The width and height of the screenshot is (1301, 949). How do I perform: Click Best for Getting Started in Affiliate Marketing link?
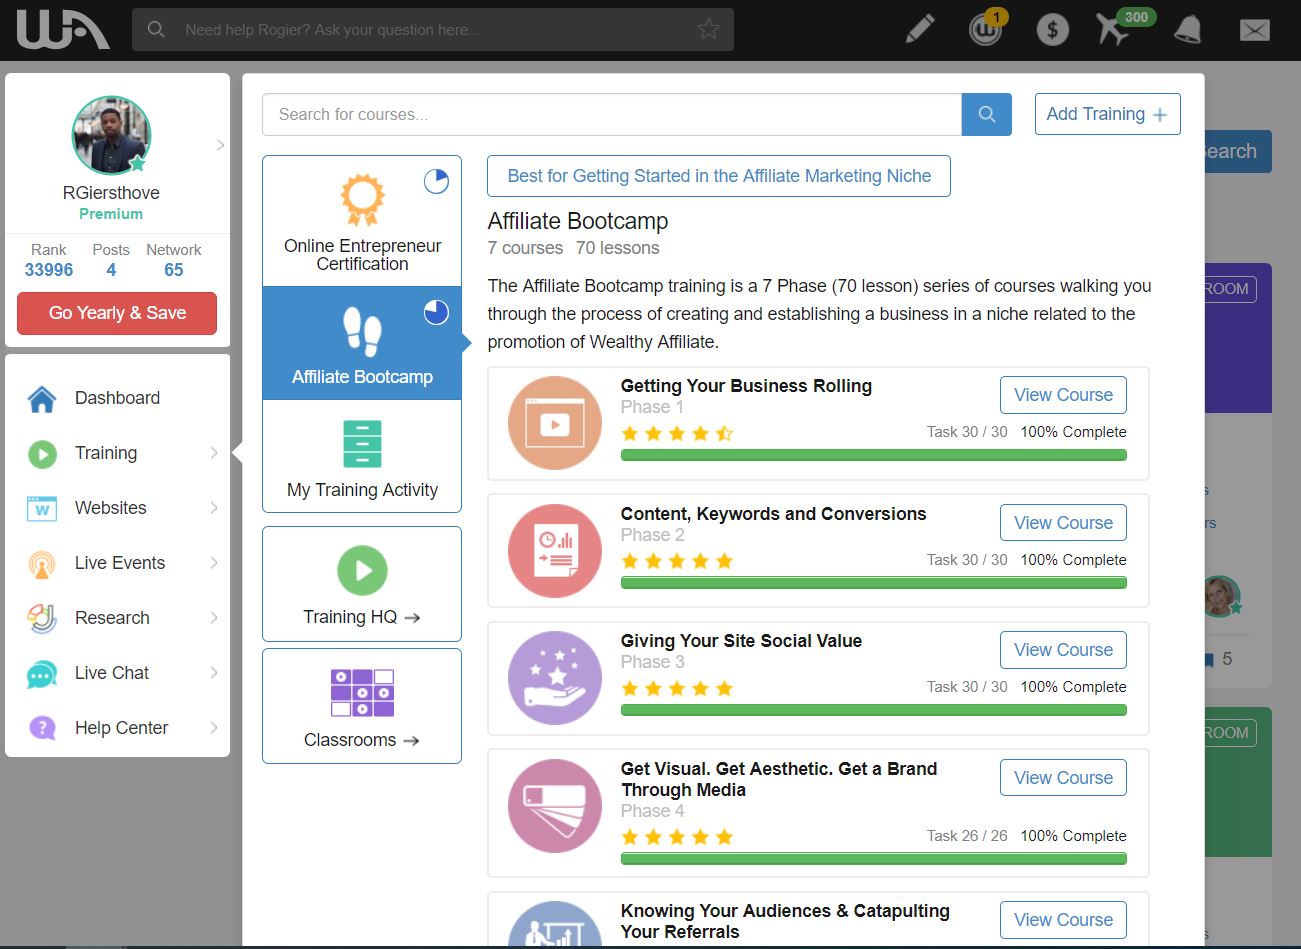pos(719,176)
